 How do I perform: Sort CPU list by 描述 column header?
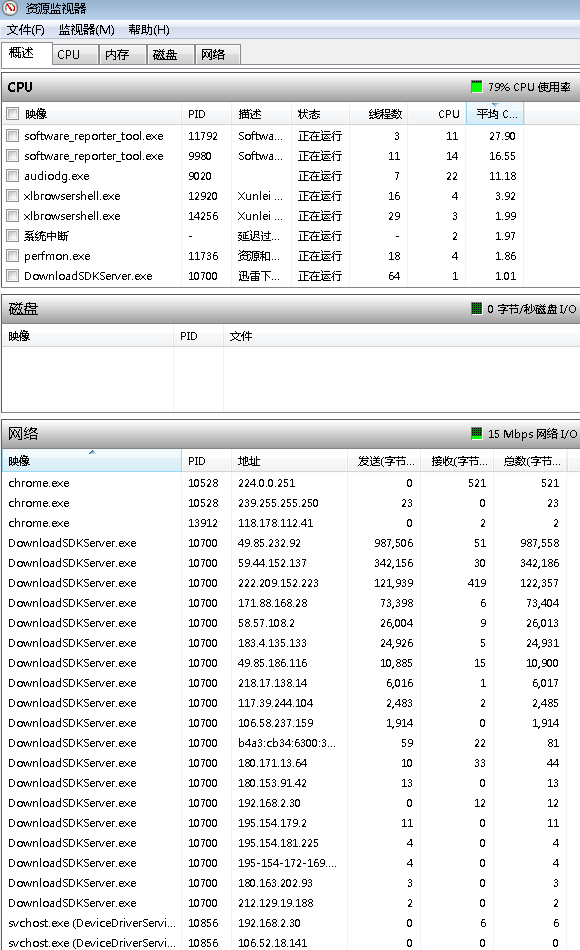click(261, 114)
